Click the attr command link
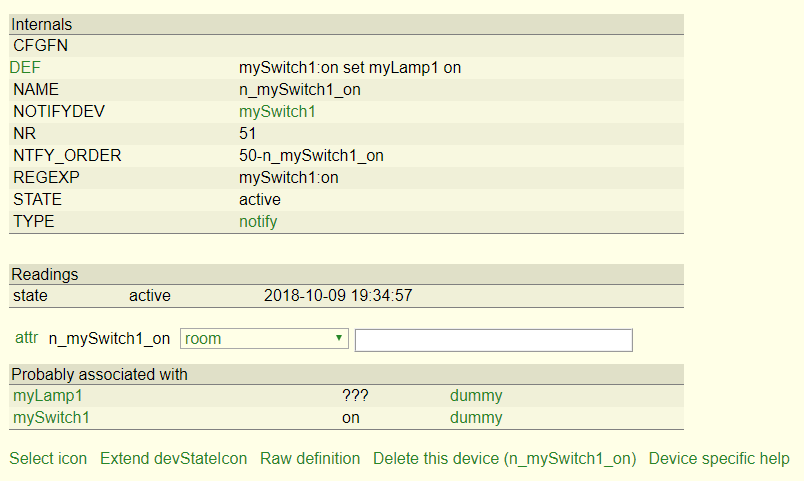The height and width of the screenshot is (481, 804). [x=27, y=338]
